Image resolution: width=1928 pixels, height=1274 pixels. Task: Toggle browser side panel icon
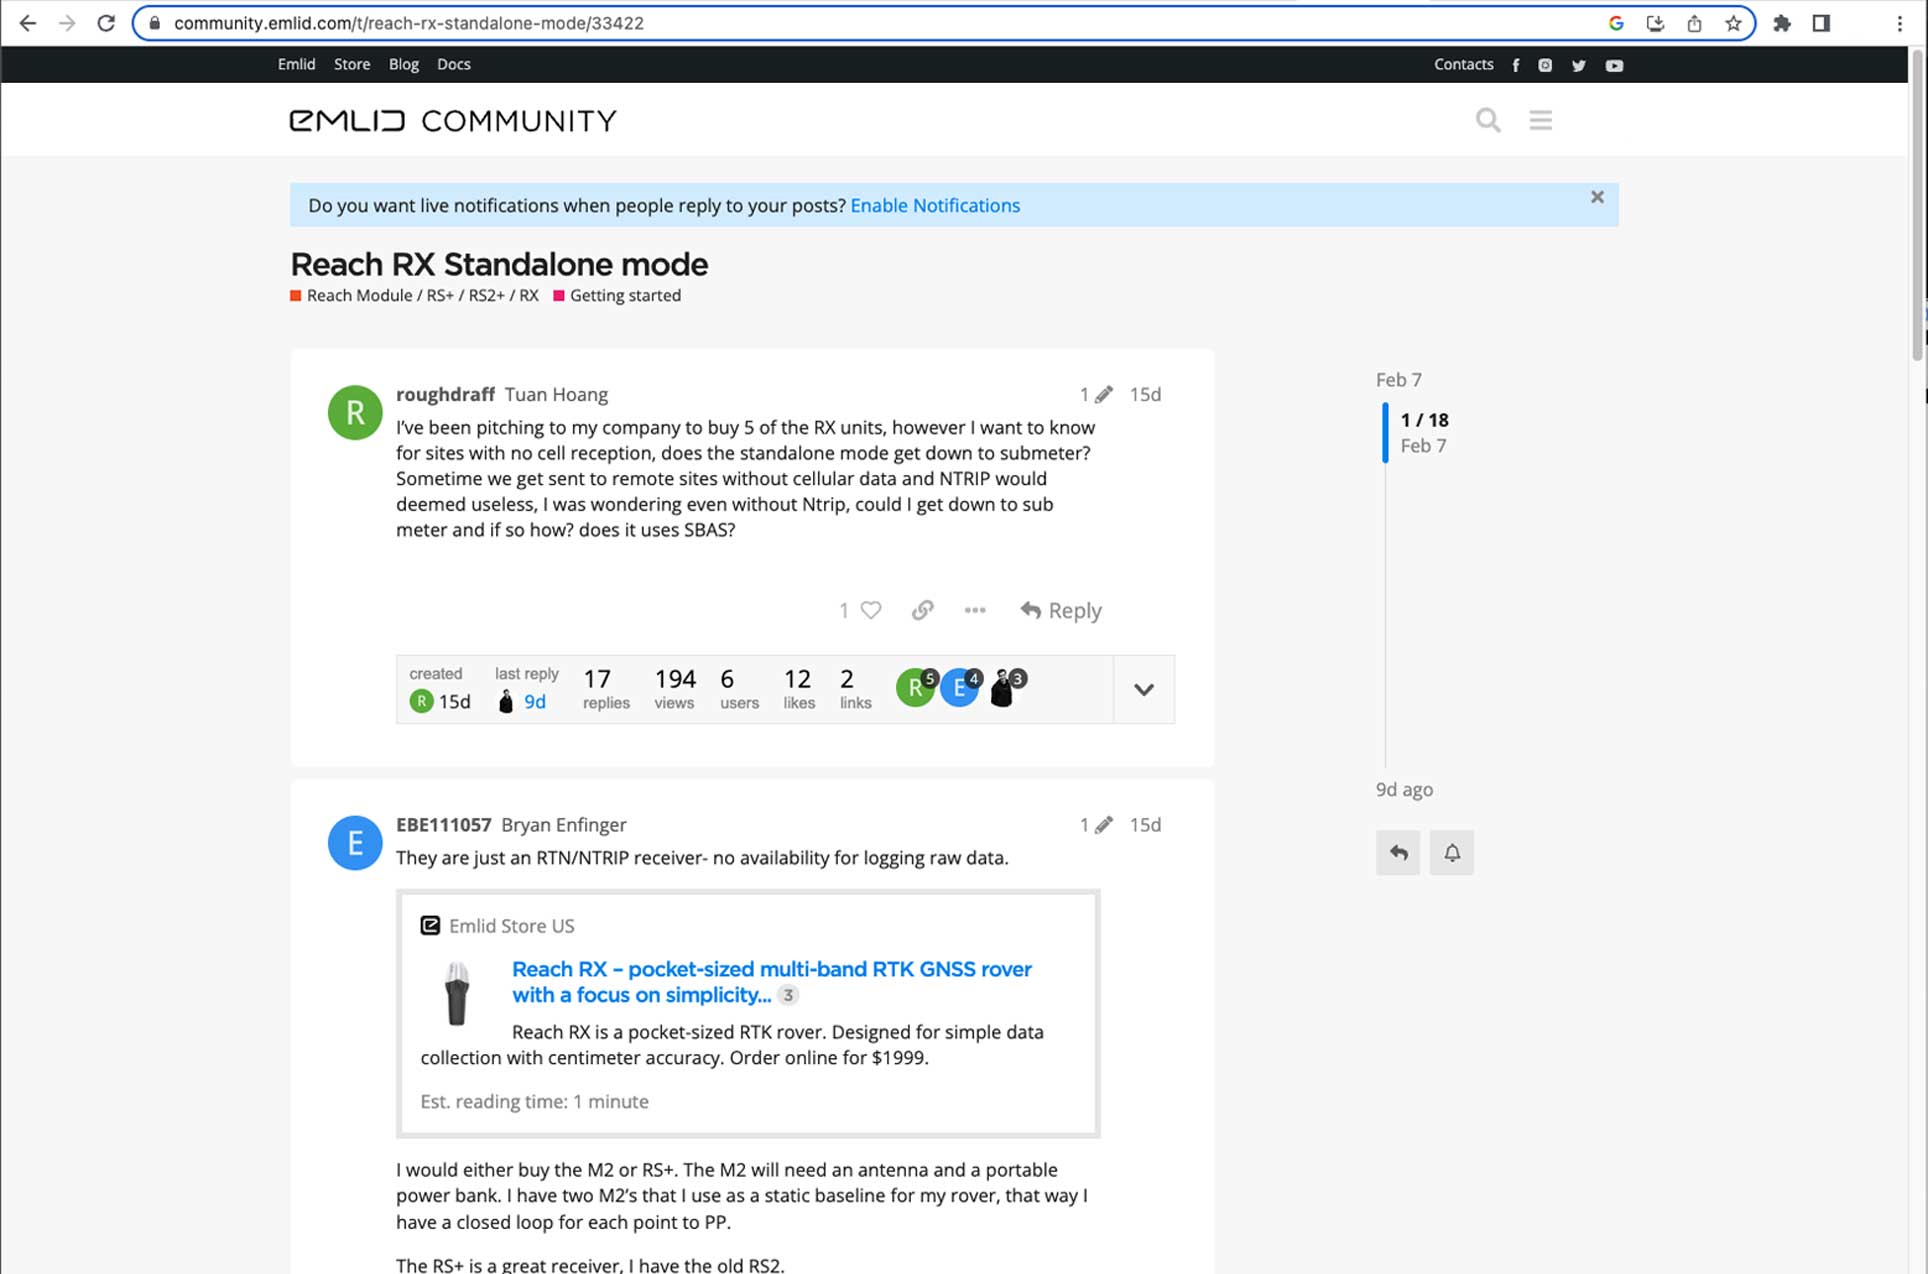tap(1821, 23)
